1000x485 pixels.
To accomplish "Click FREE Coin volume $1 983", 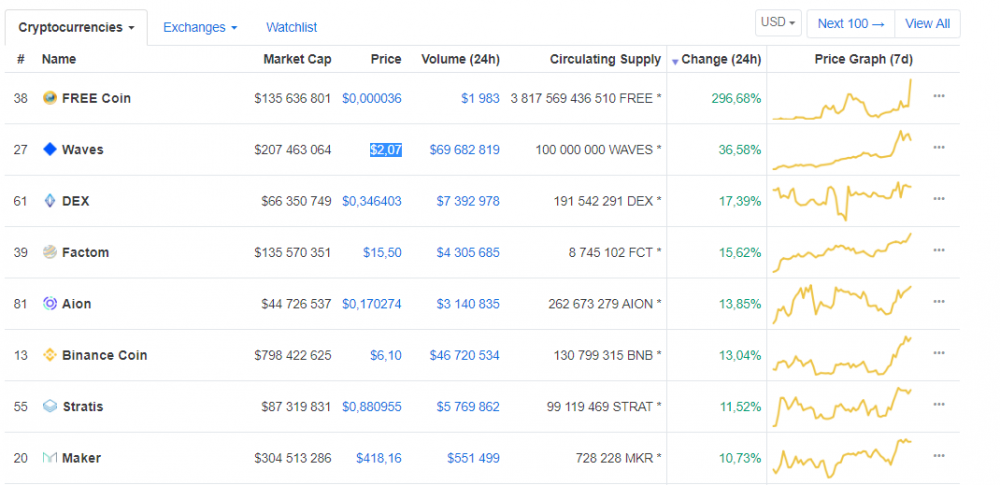I will click(x=480, y=98).
